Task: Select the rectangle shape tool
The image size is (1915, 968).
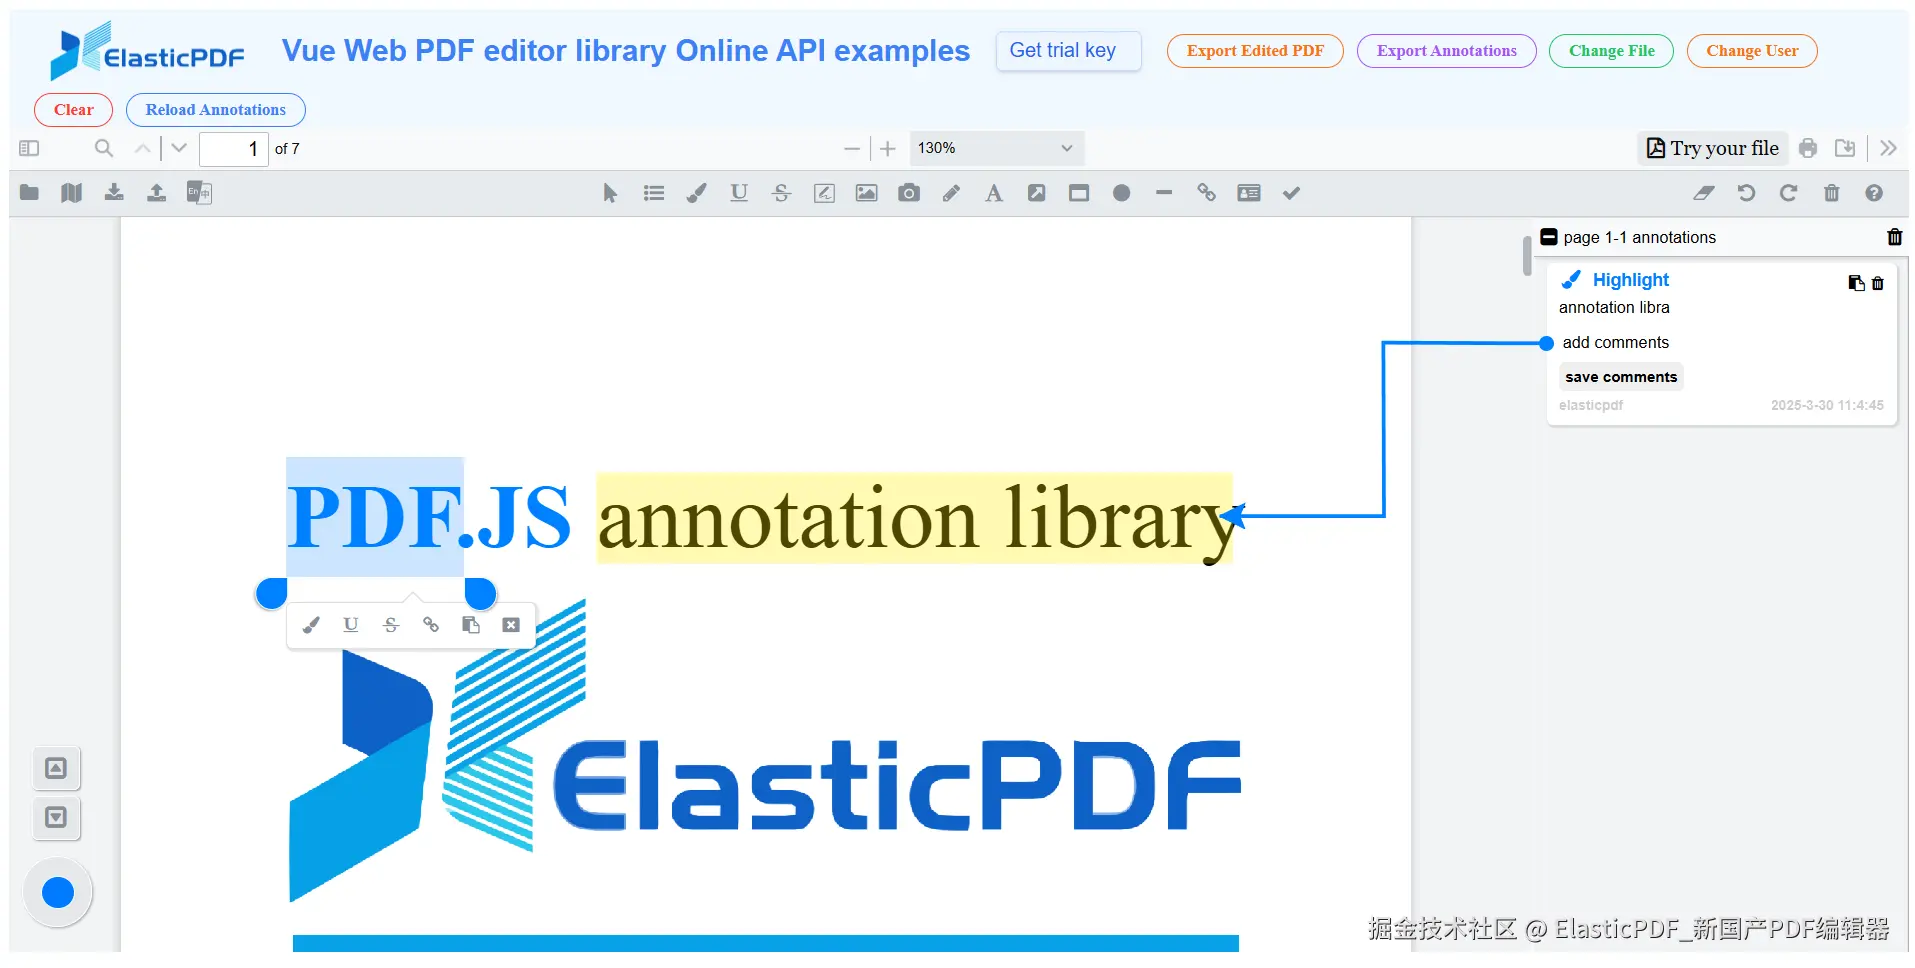Action: click(1079, 193)
